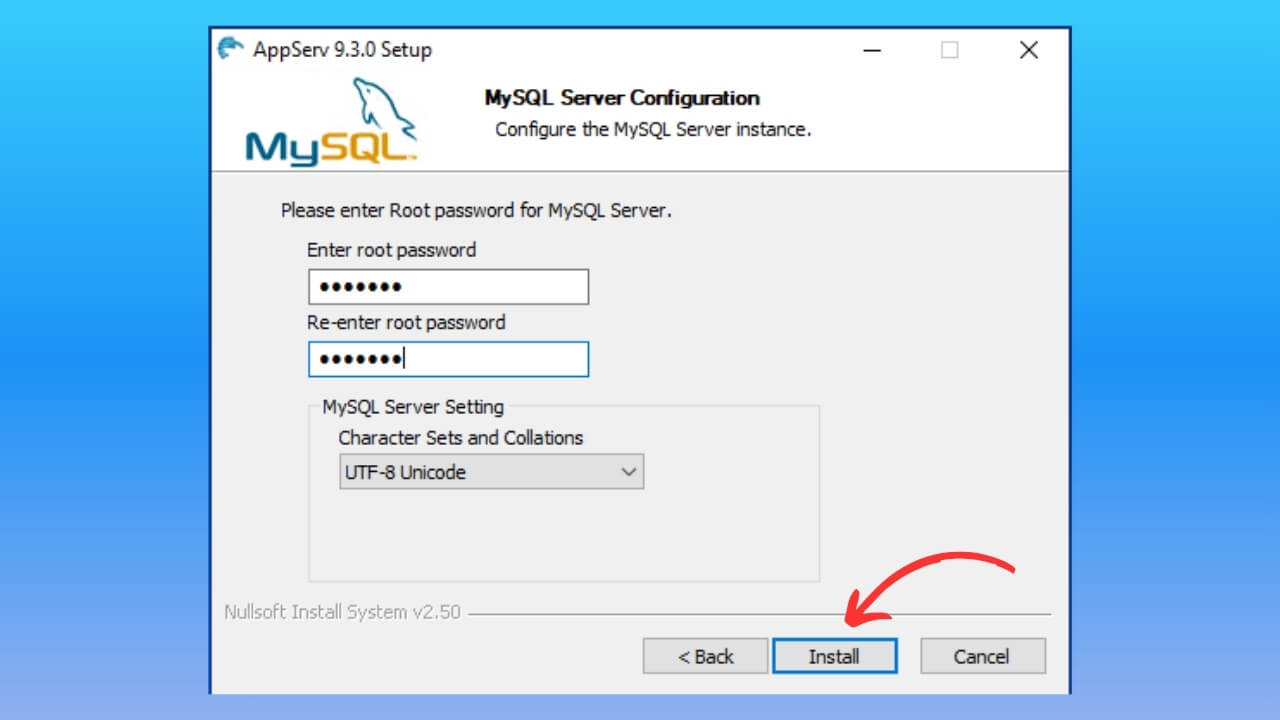Click the 'Enter root password' label
This screenshot has width=1280, height=720.
click(391, 250)
